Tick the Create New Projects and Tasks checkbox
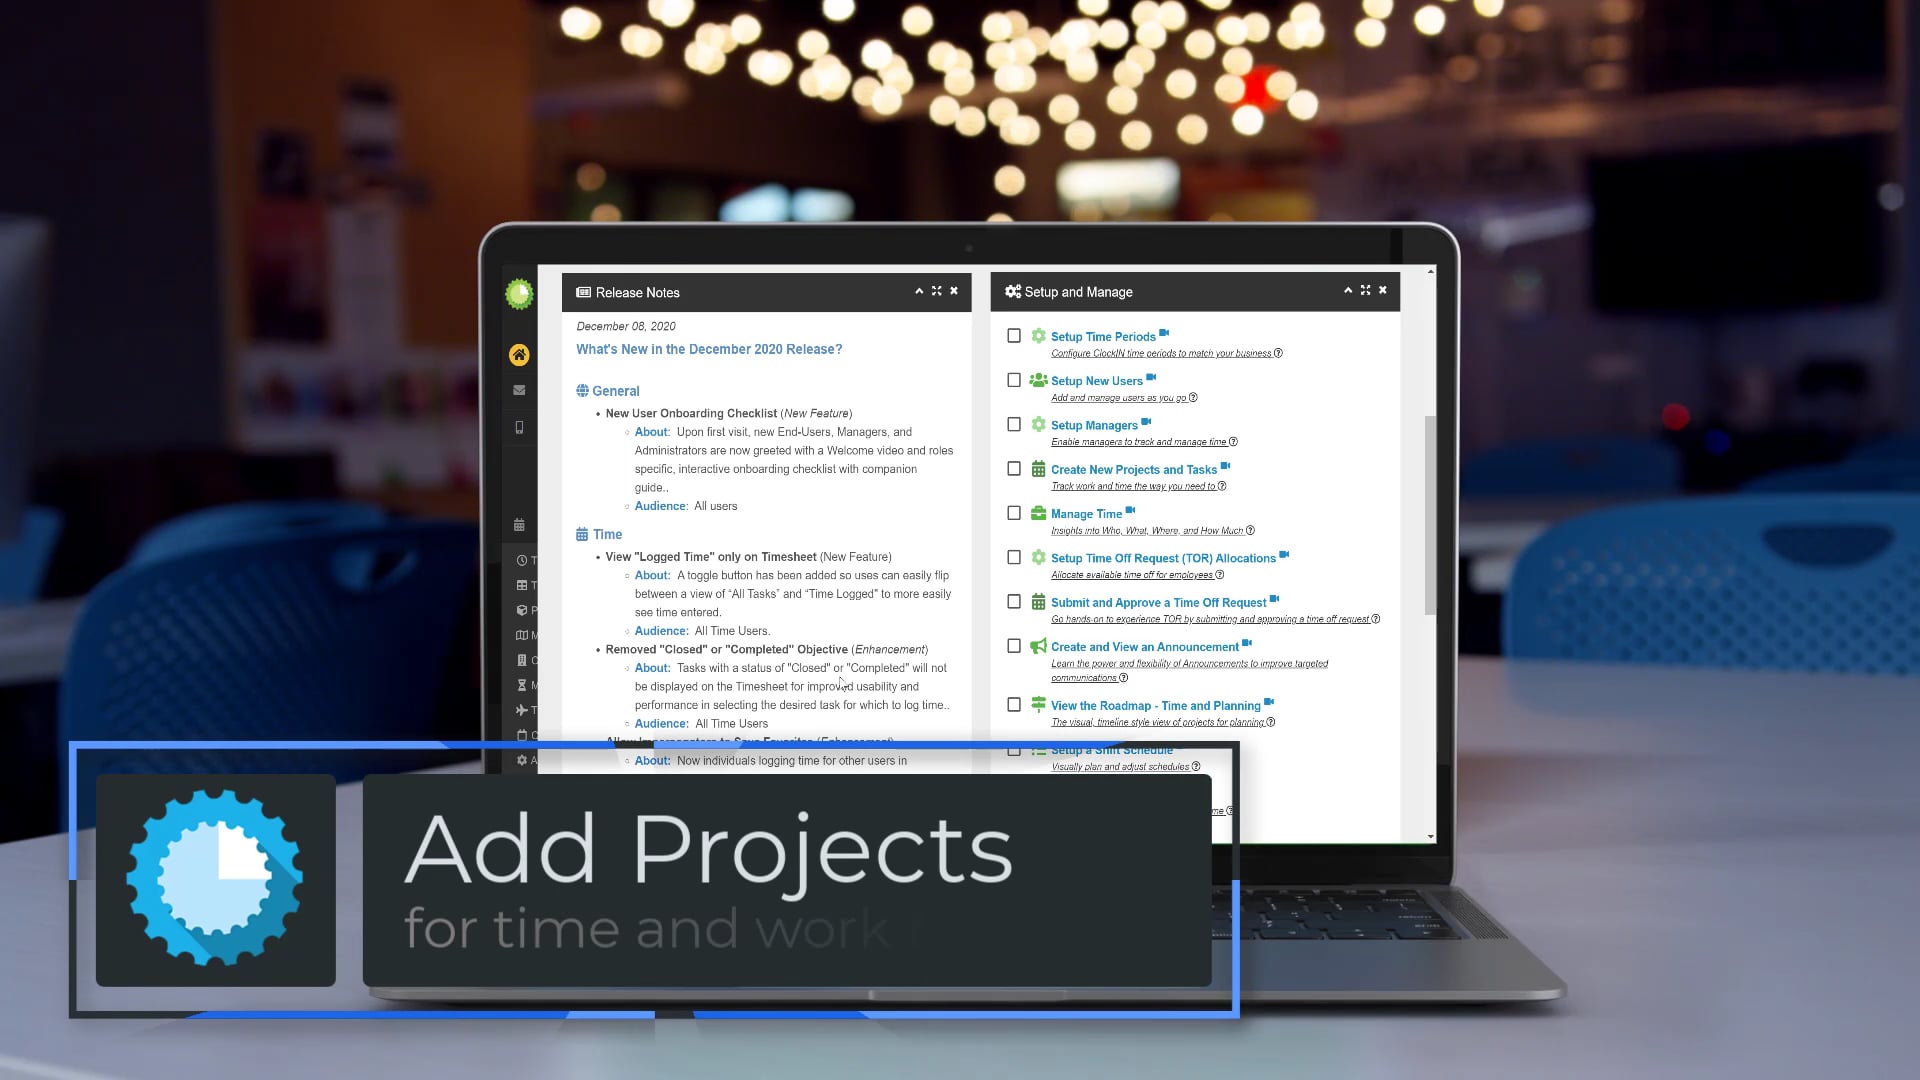 point(1014,469)
